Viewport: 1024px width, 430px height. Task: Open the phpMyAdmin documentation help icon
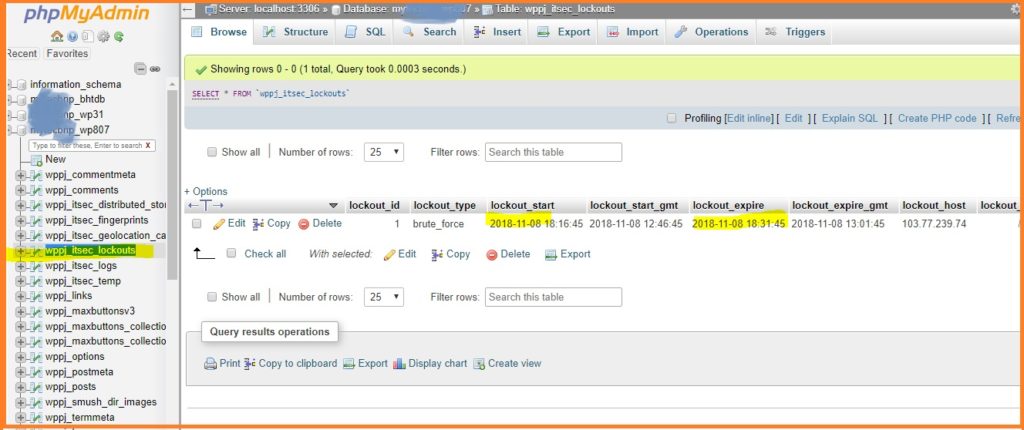pos(72,37)
